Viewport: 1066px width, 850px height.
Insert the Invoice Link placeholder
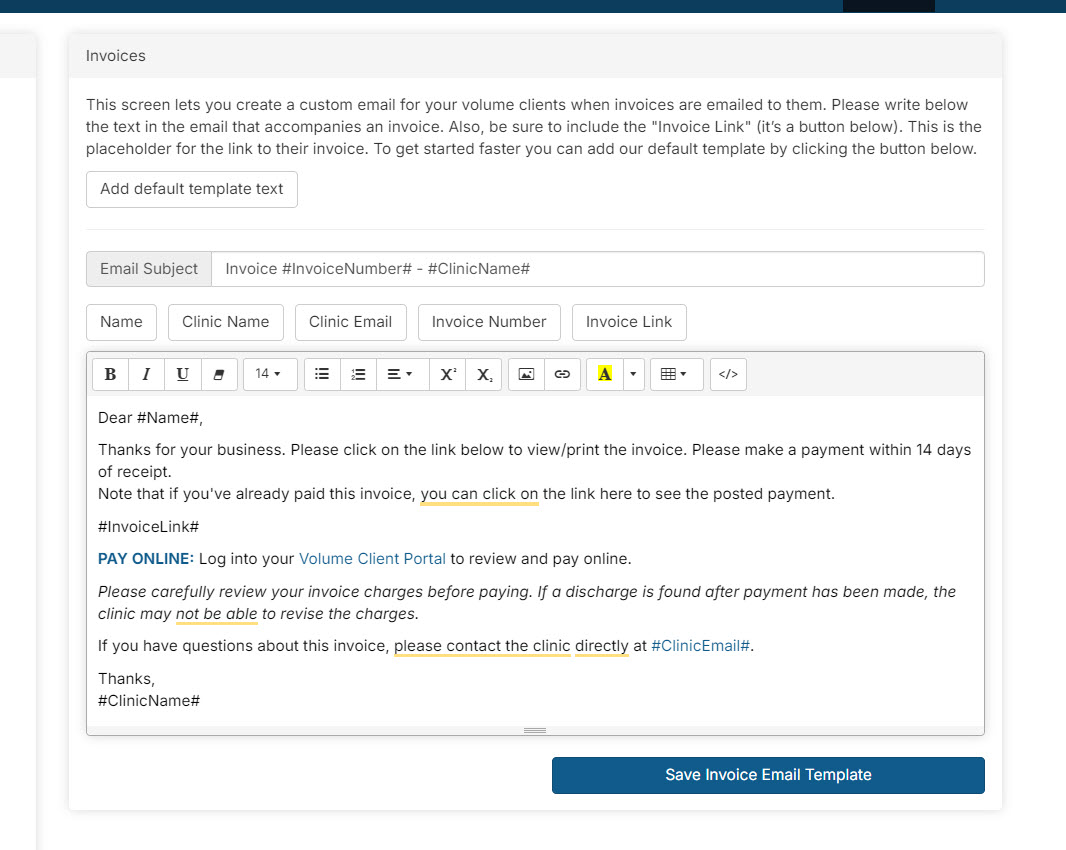[629, 322]
